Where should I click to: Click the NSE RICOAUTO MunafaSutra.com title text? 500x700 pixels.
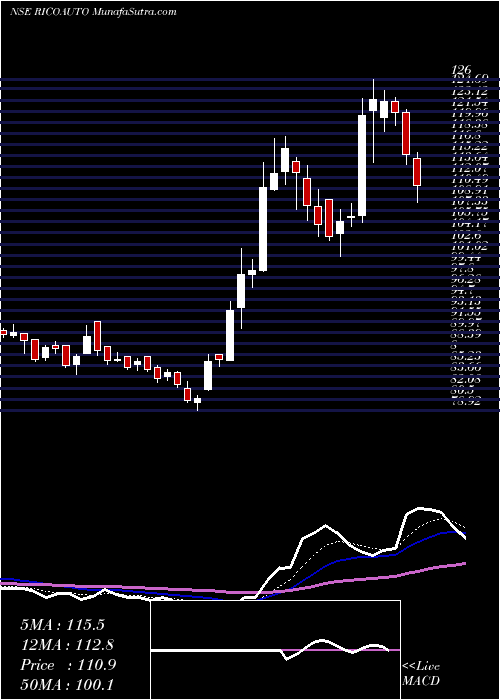coord(93,12)
